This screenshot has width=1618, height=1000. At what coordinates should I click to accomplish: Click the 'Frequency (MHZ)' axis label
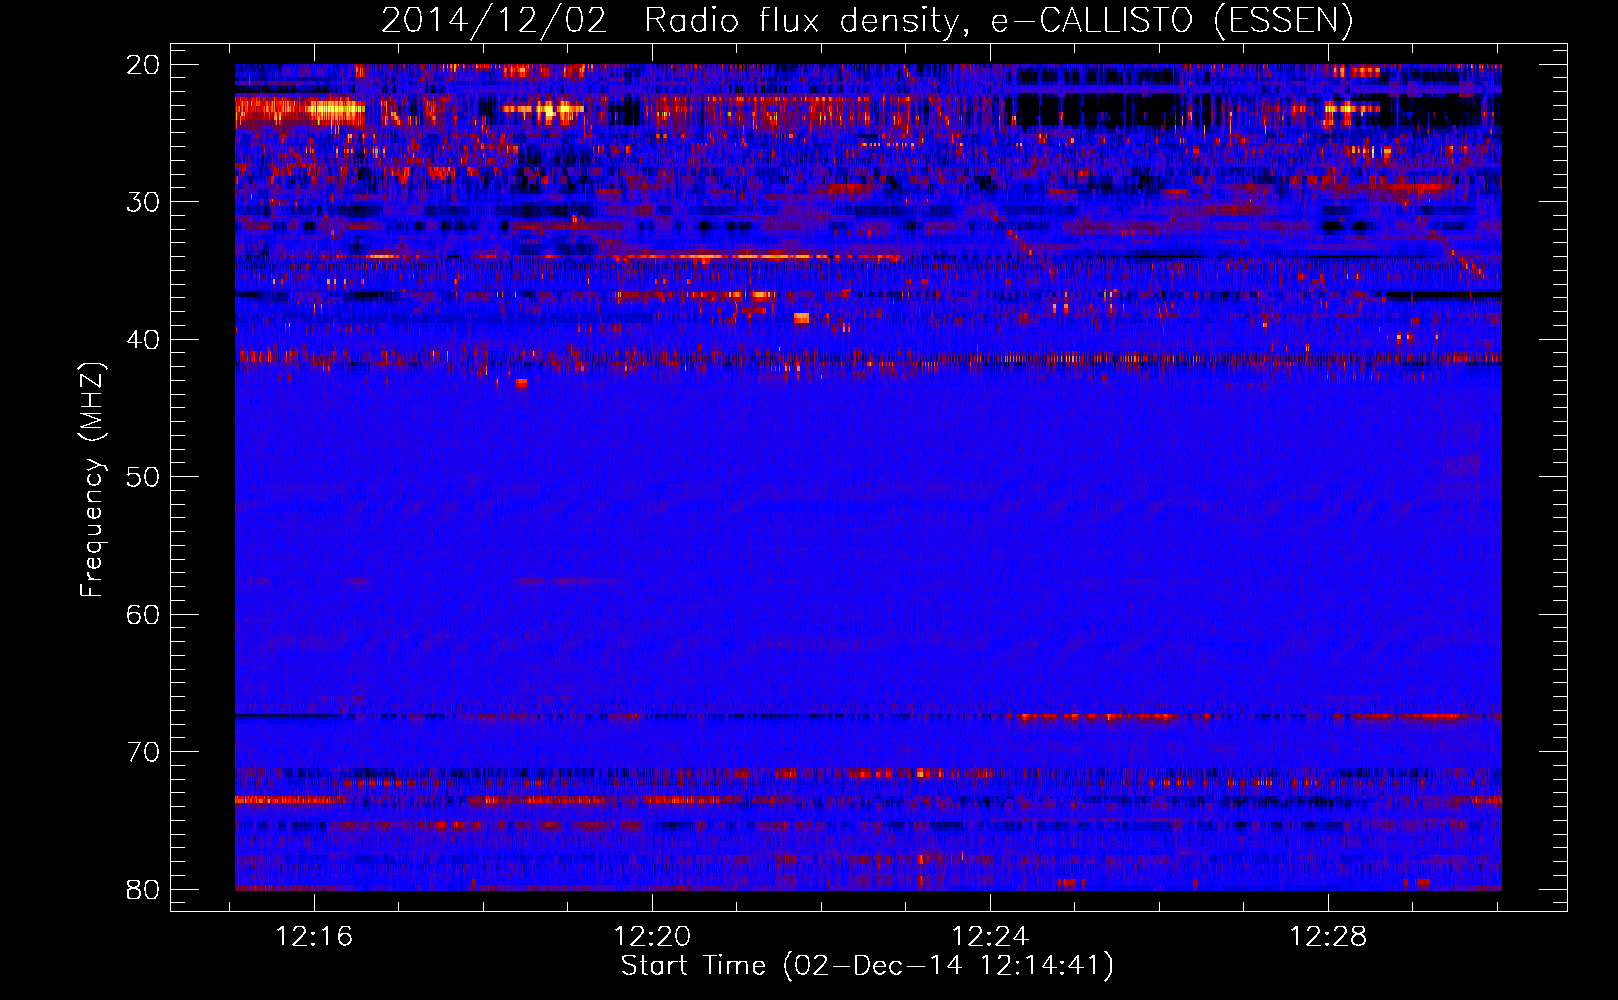(92, 479)
